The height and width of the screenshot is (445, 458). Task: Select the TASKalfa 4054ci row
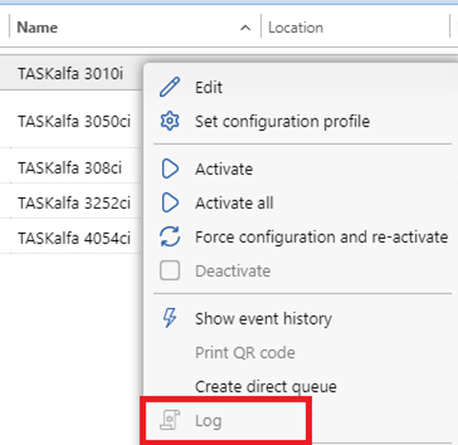(x=71, y=238)
